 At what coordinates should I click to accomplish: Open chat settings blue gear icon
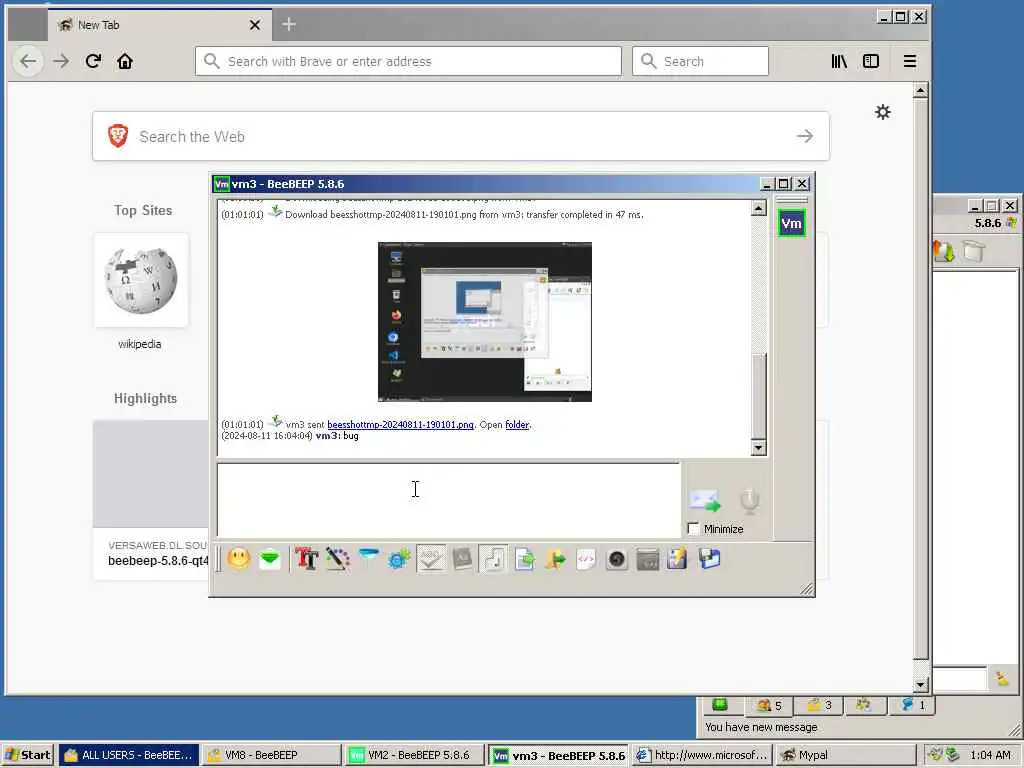pyautogui.click(x=399, y=559)
